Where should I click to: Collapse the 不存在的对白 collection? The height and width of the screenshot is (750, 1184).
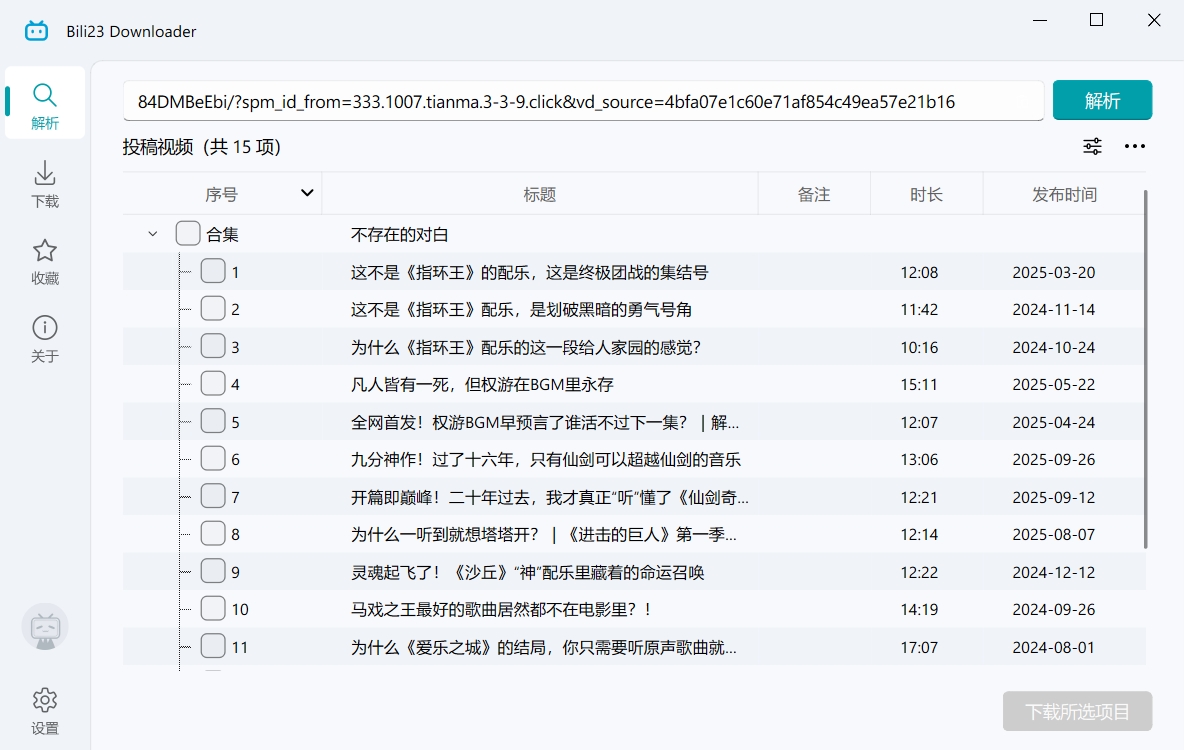[x=152, y=232]
